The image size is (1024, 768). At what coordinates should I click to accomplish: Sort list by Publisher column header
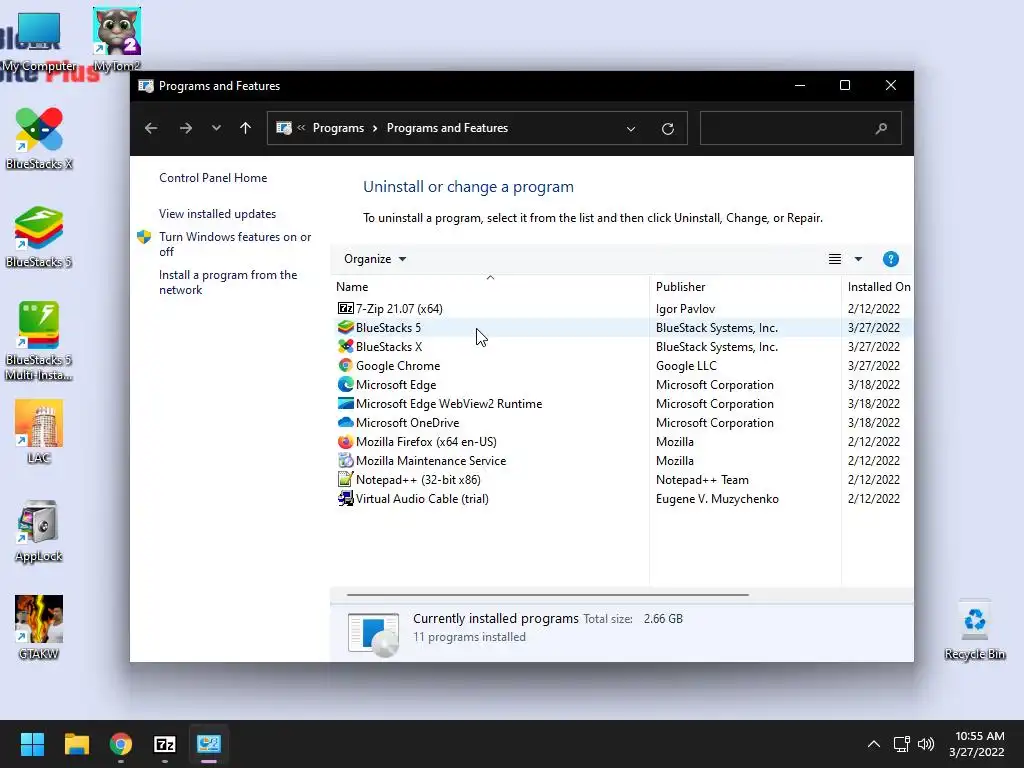(x=680, y=287)
